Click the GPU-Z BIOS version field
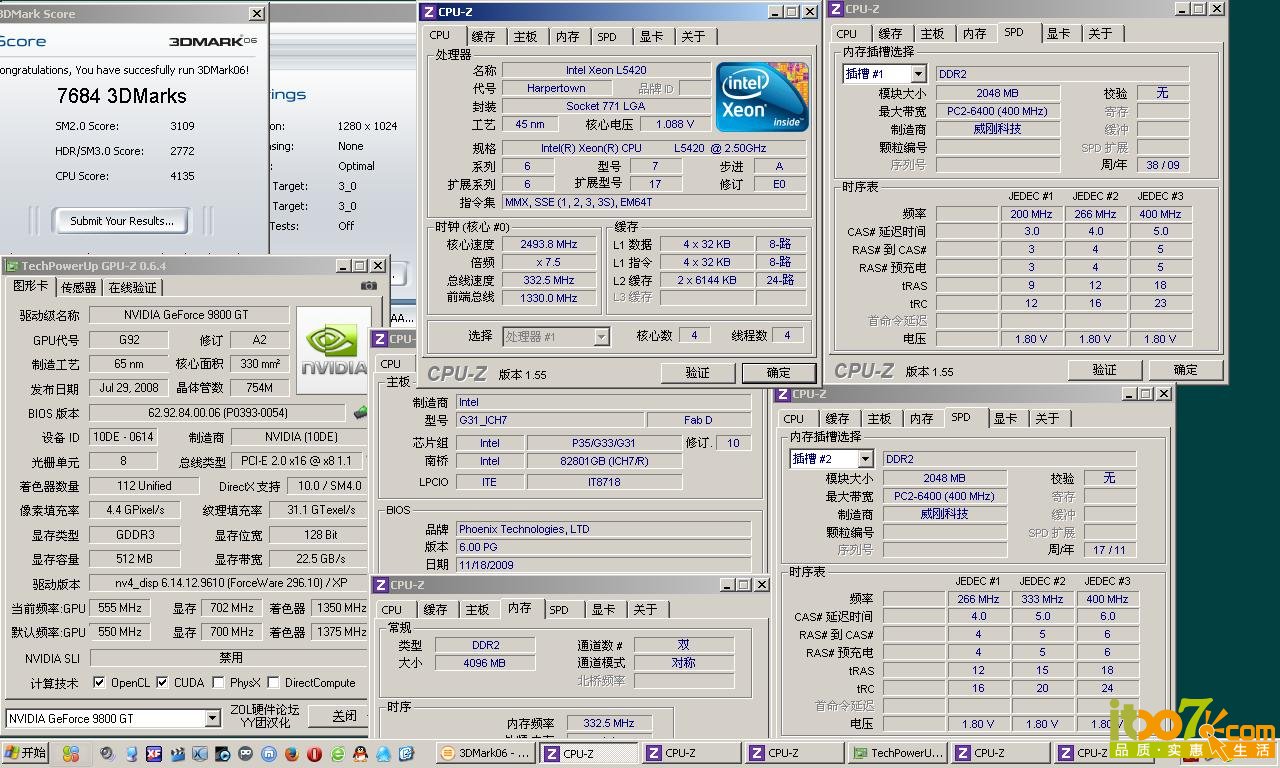This screenshot has height=768, width=1280. tap(219, 413)
